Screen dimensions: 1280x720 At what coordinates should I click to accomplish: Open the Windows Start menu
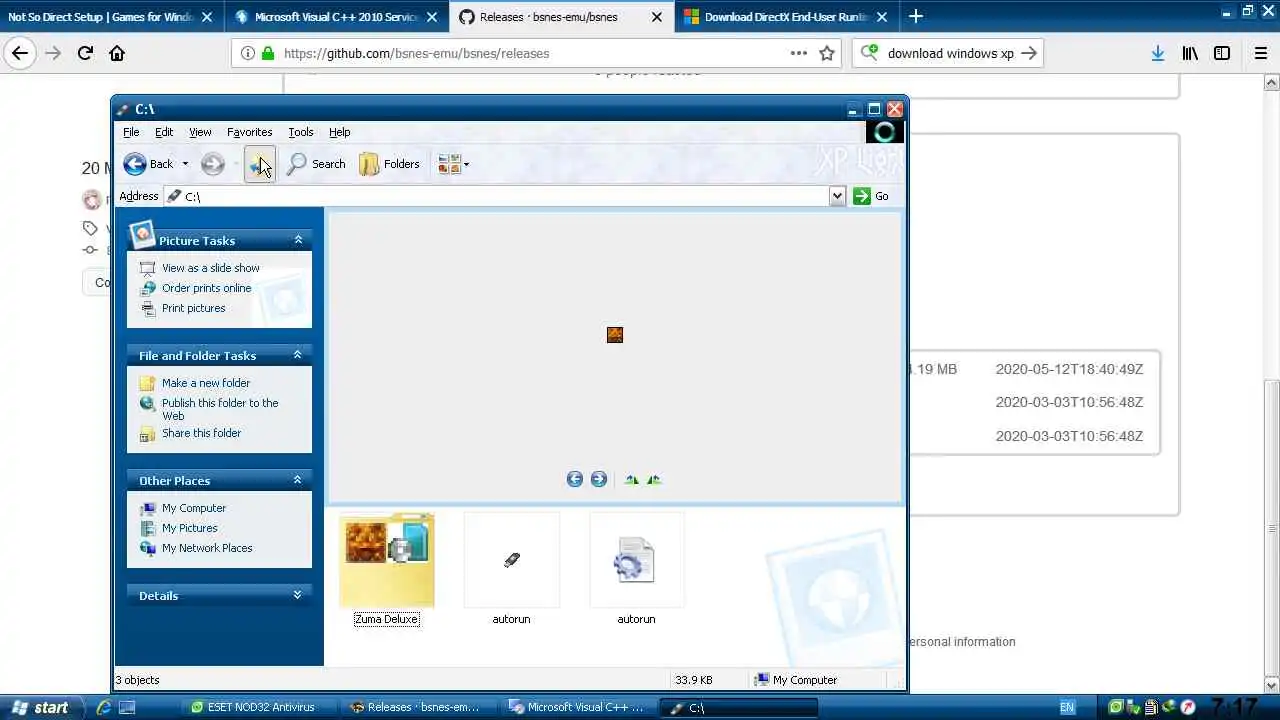[x=40, y=707]
